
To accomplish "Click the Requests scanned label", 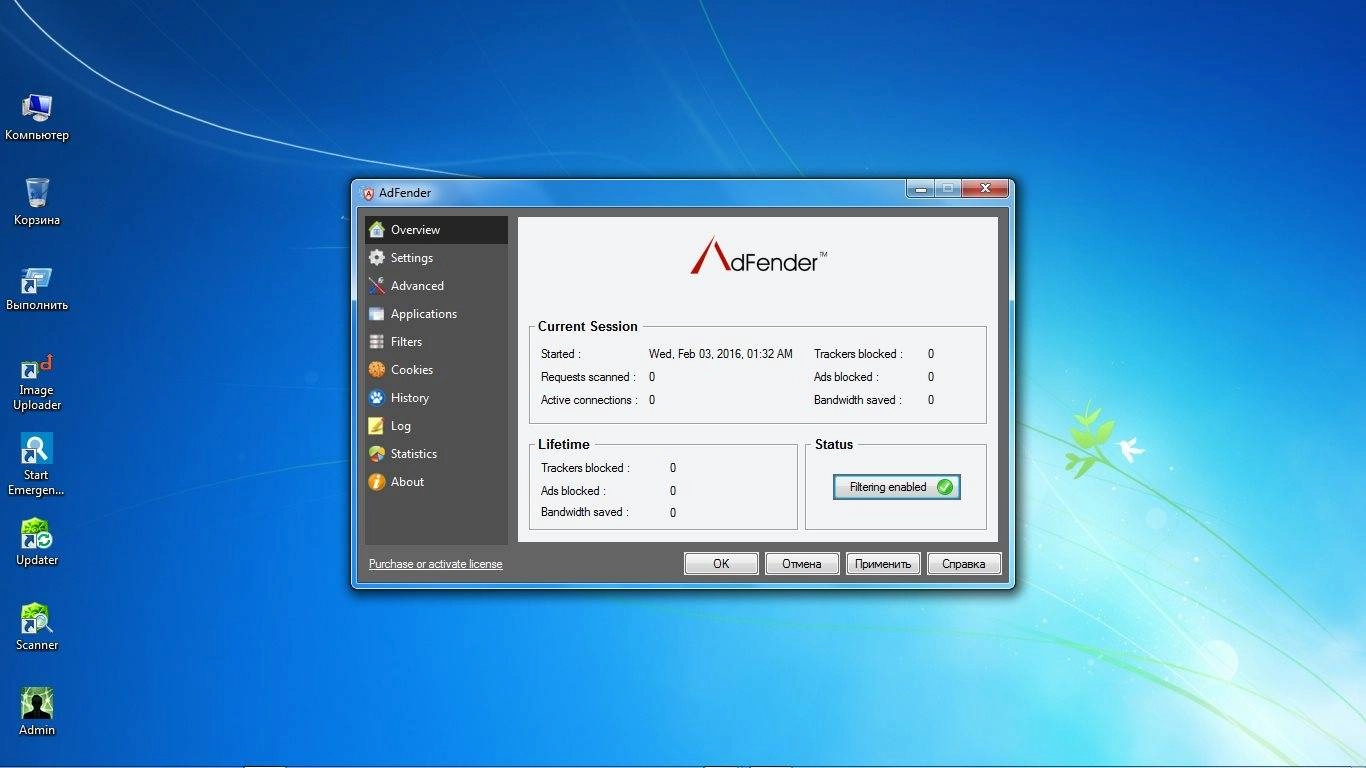I will pyautogui.click(x=588, y=377).
